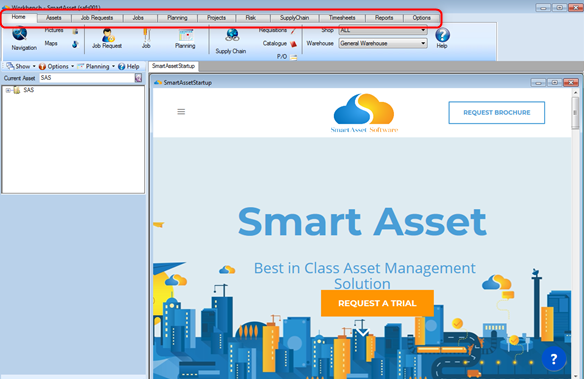
Task: Open the website hamburger menu
Action: point(181,112)
